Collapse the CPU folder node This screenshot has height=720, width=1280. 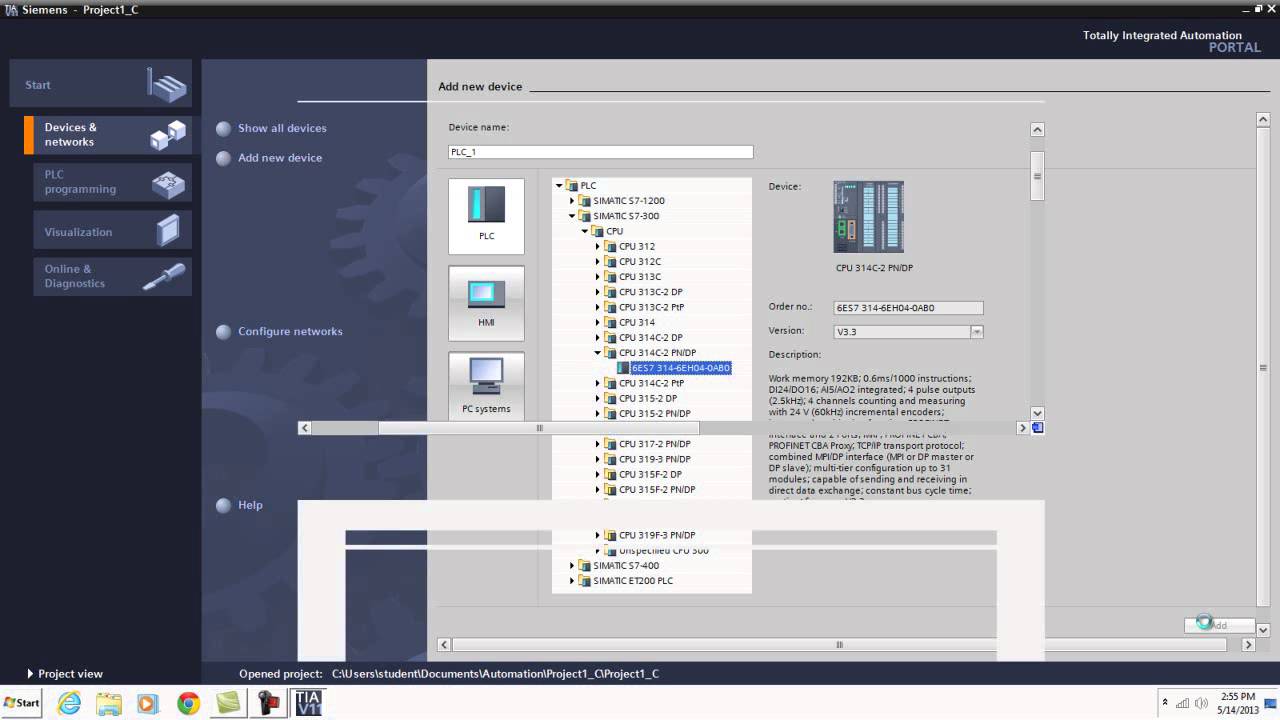(x=586, y=231)
